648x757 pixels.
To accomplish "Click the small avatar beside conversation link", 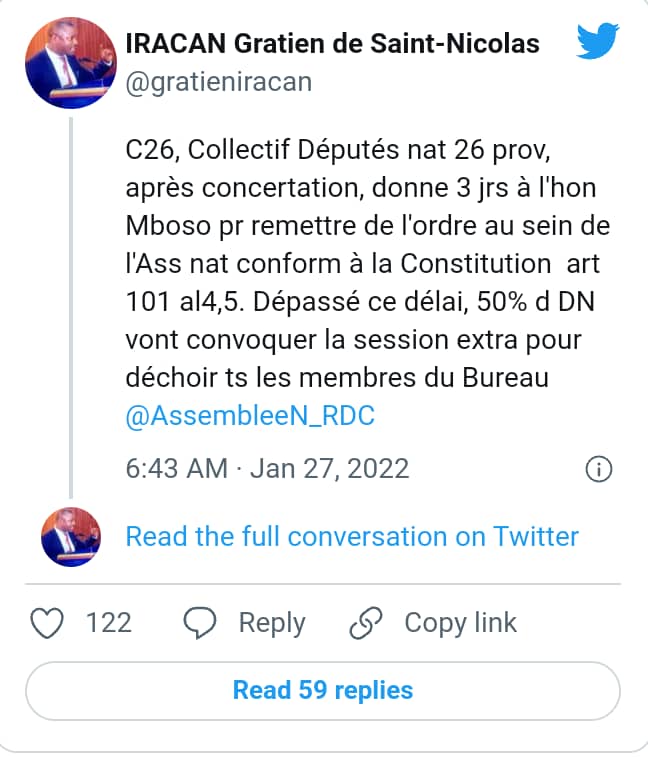I will (x=70, y=536).
